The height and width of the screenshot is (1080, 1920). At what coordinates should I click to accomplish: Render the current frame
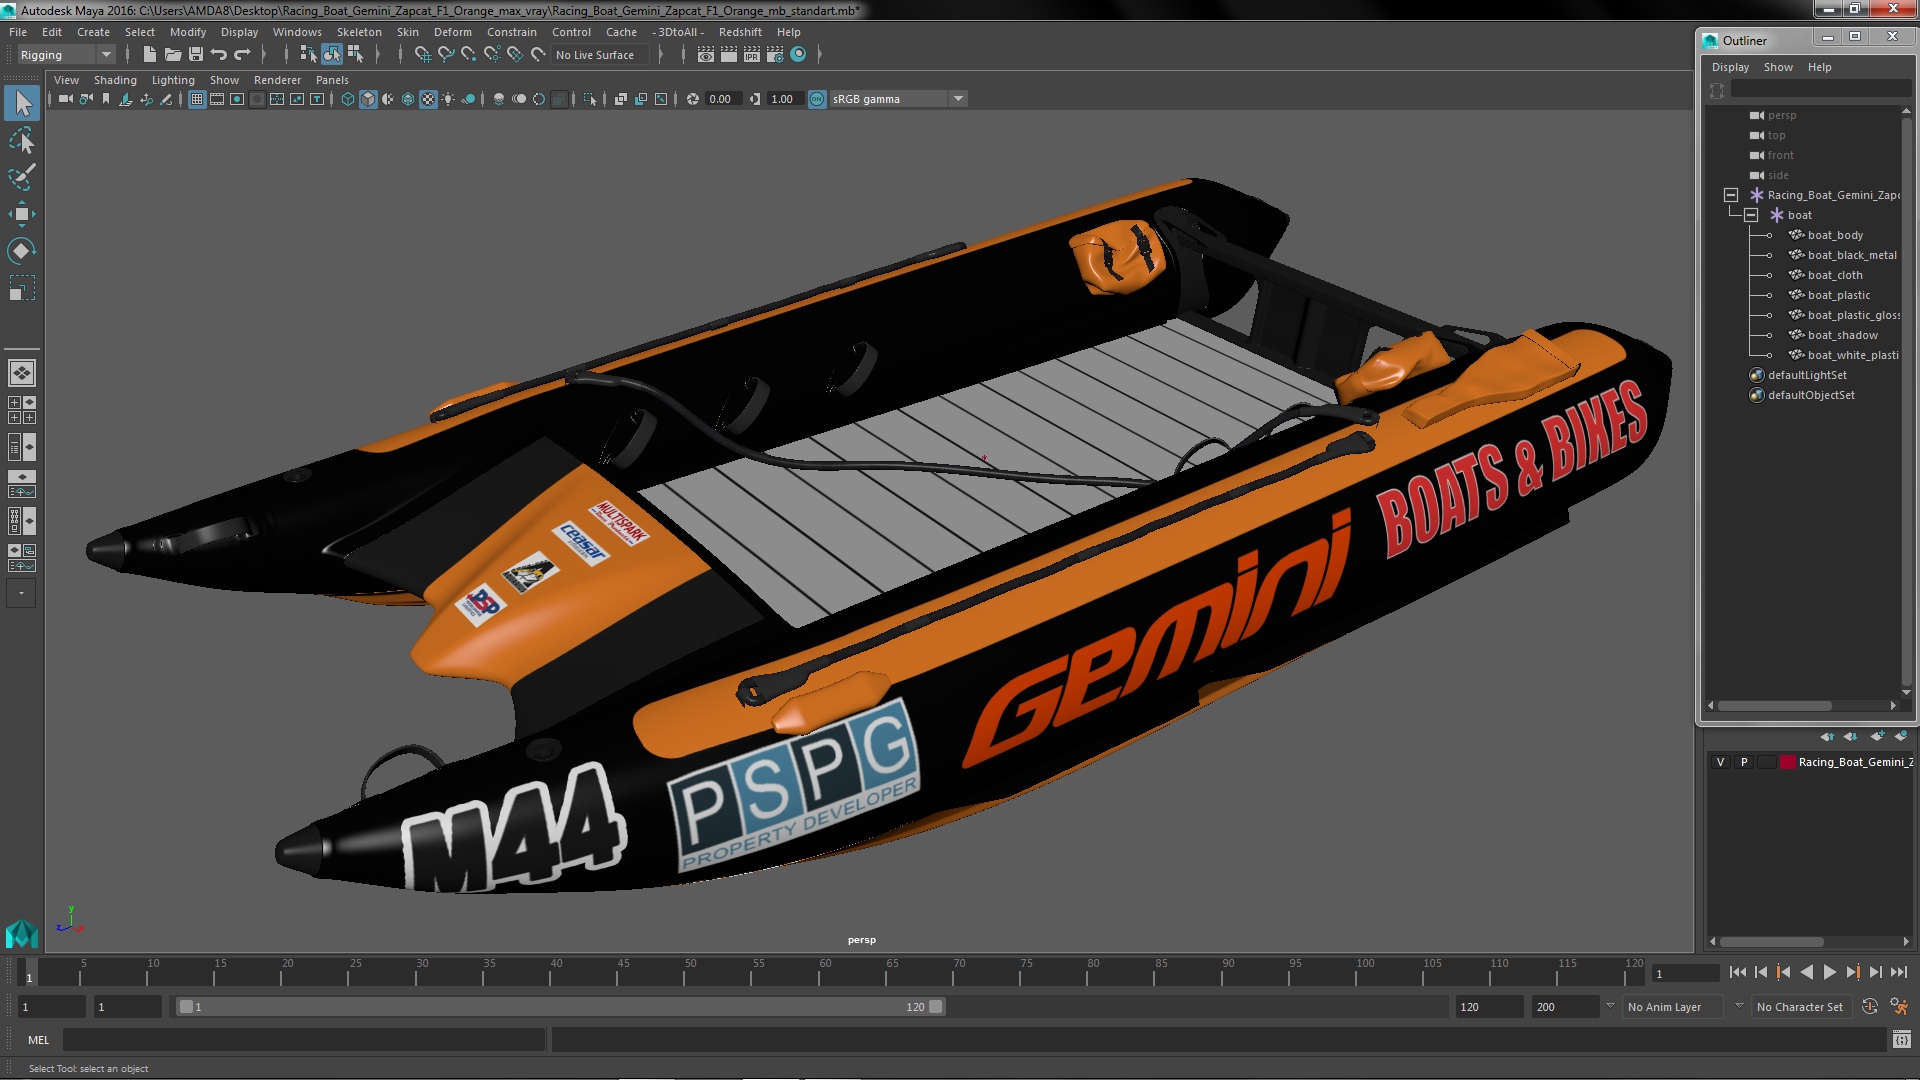pyautogui.click(x=729, y=55)
